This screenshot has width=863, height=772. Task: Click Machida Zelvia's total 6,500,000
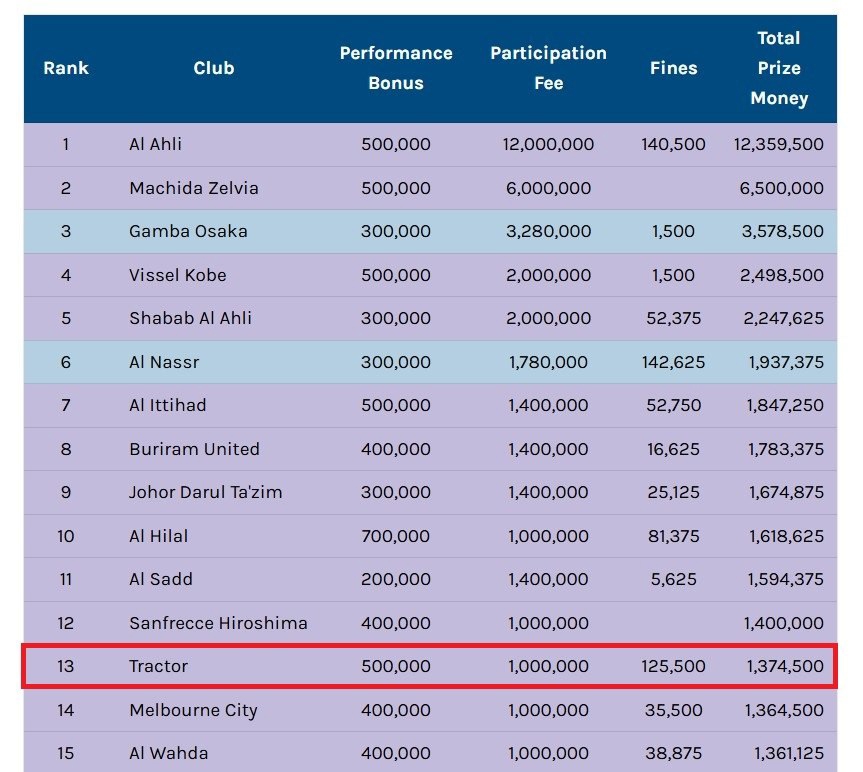click(782, 188)
